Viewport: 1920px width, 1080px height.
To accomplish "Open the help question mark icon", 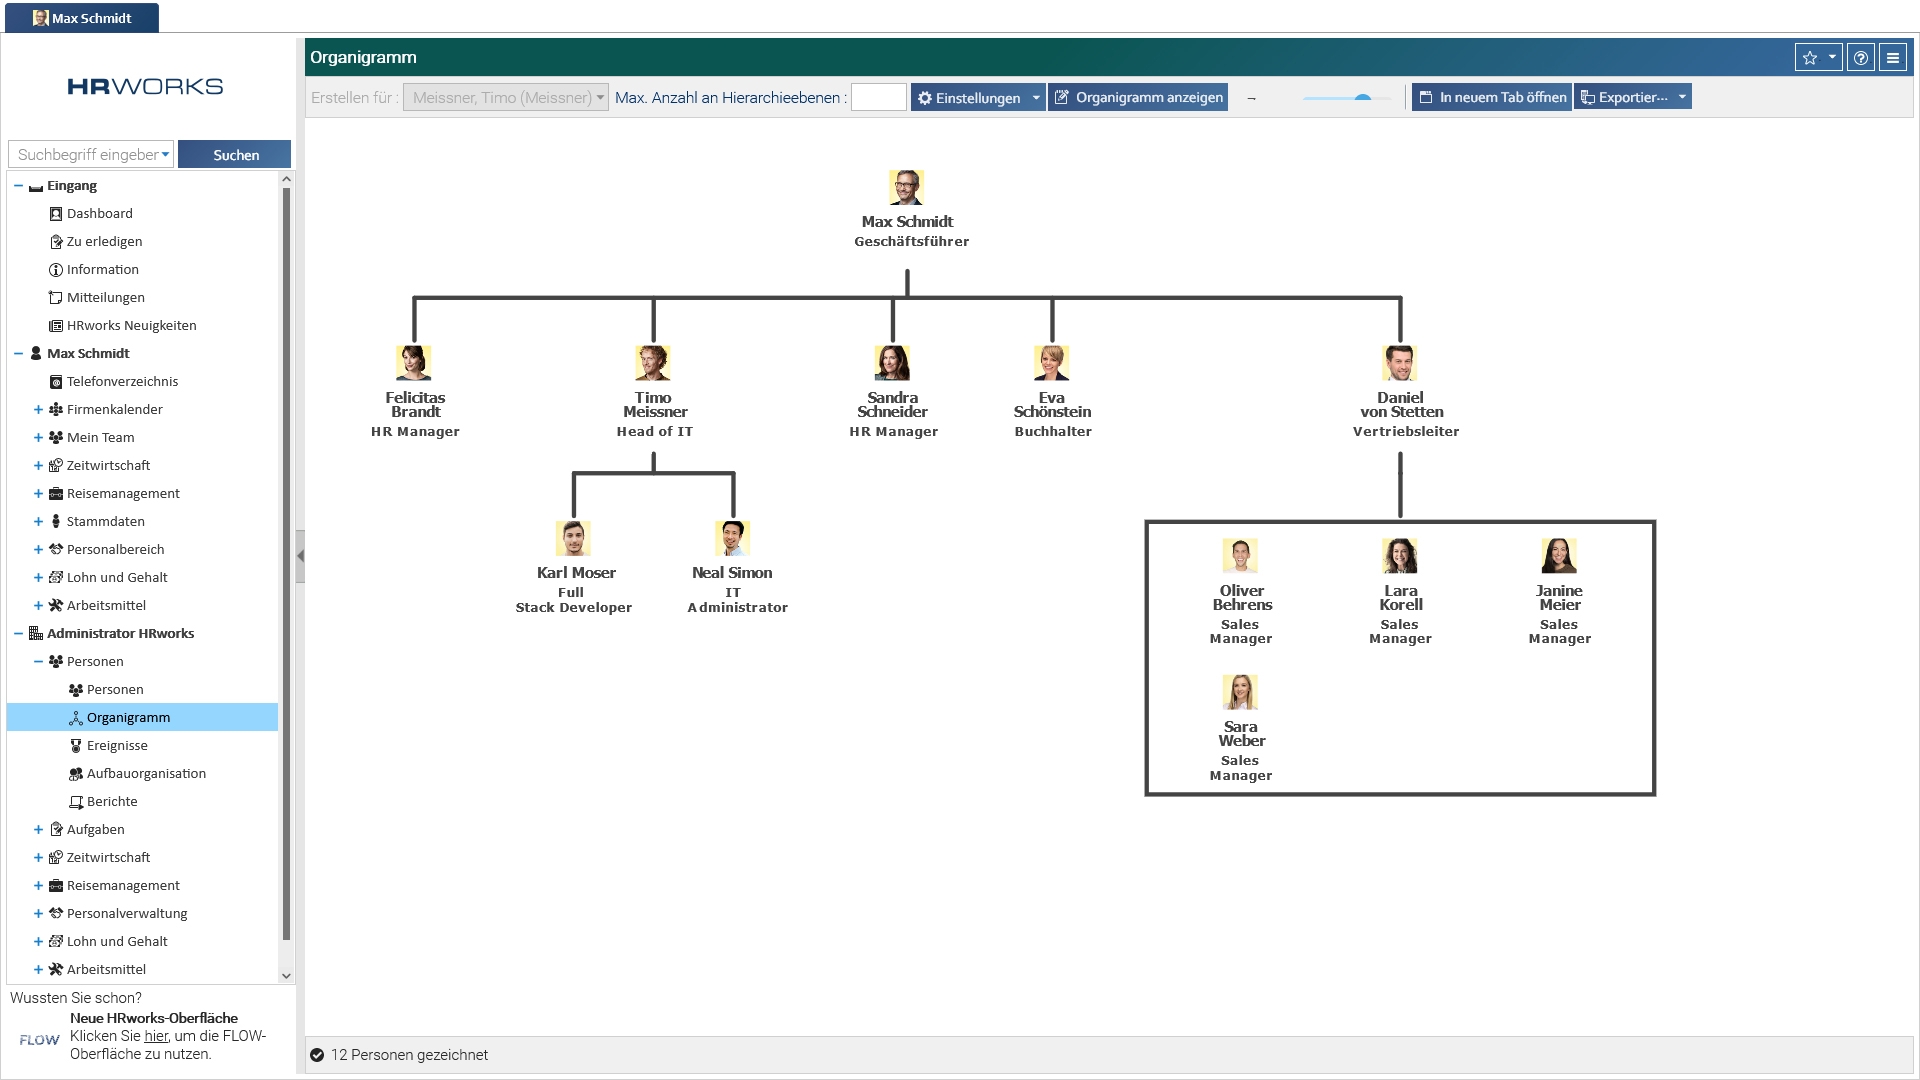I will [x=1860, y=58].
